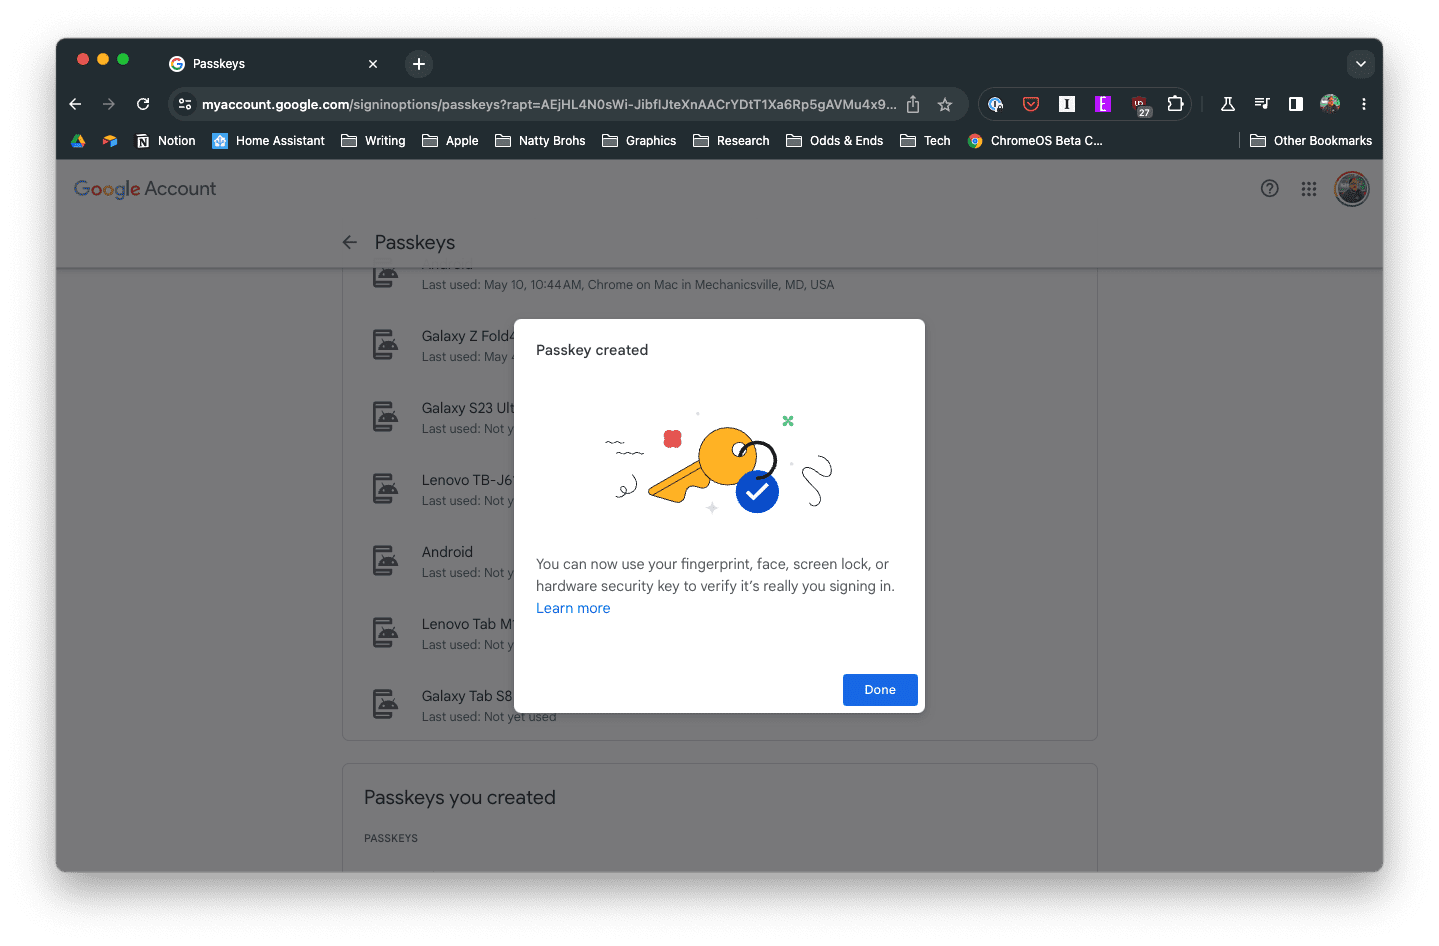Open the Odds & Ends bookmarks folder
The image size is (1439, 946).
835,141
